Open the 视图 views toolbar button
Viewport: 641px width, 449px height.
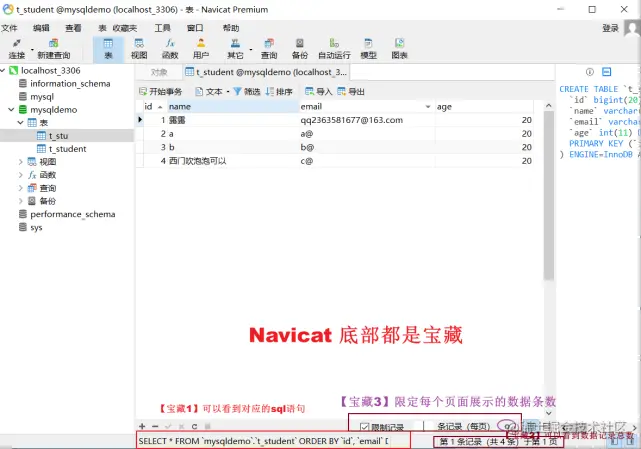pyautogui.click(x=139, y=48)
